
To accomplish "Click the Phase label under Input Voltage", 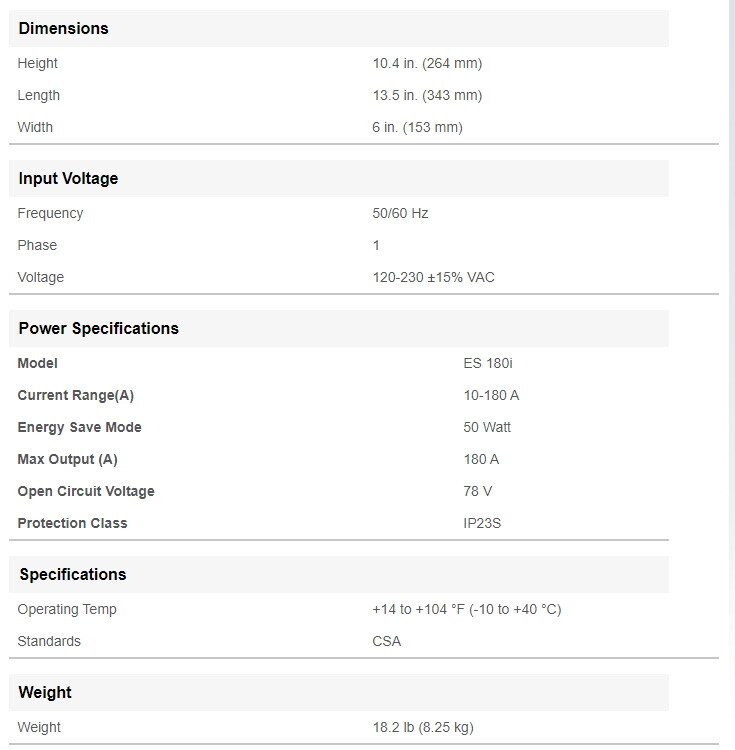I will click(37, 245).
